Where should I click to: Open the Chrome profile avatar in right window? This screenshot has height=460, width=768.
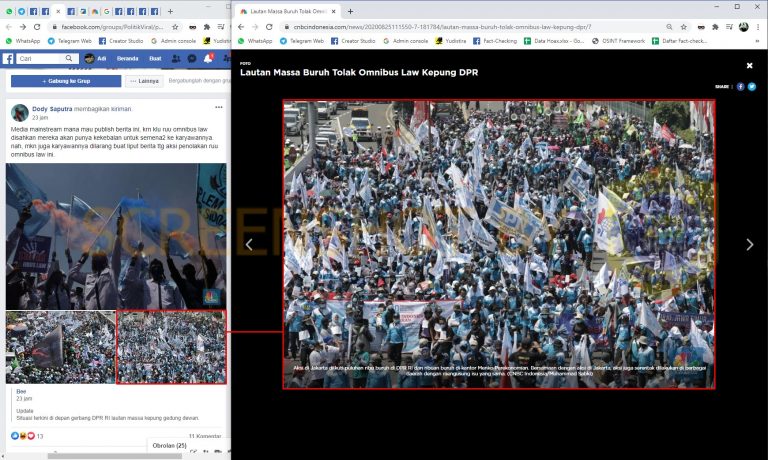pos(744,27)
